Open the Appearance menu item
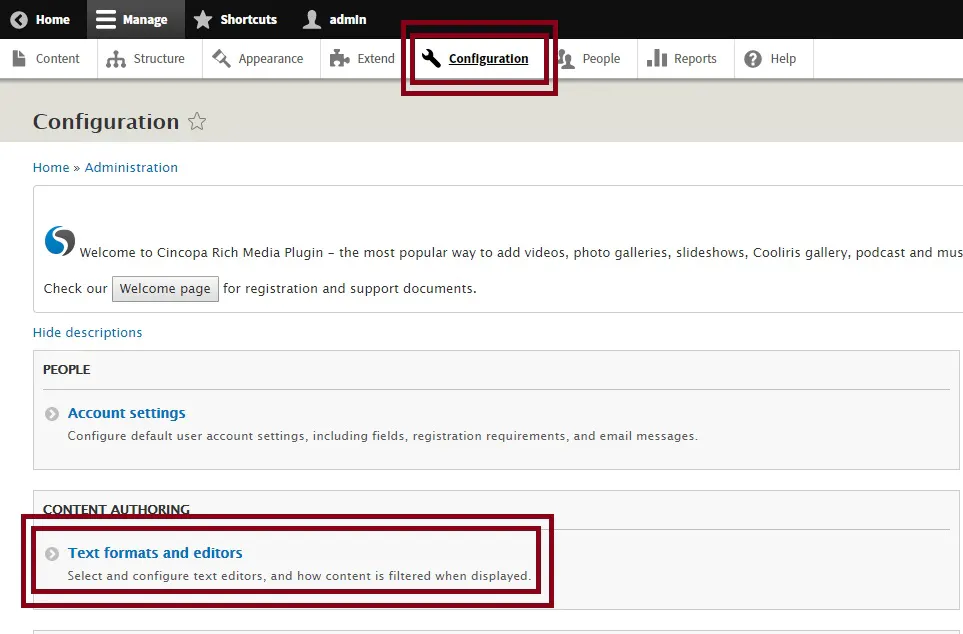Image resolution: width=963 pixels, height=634 pixels. [261, 58]
